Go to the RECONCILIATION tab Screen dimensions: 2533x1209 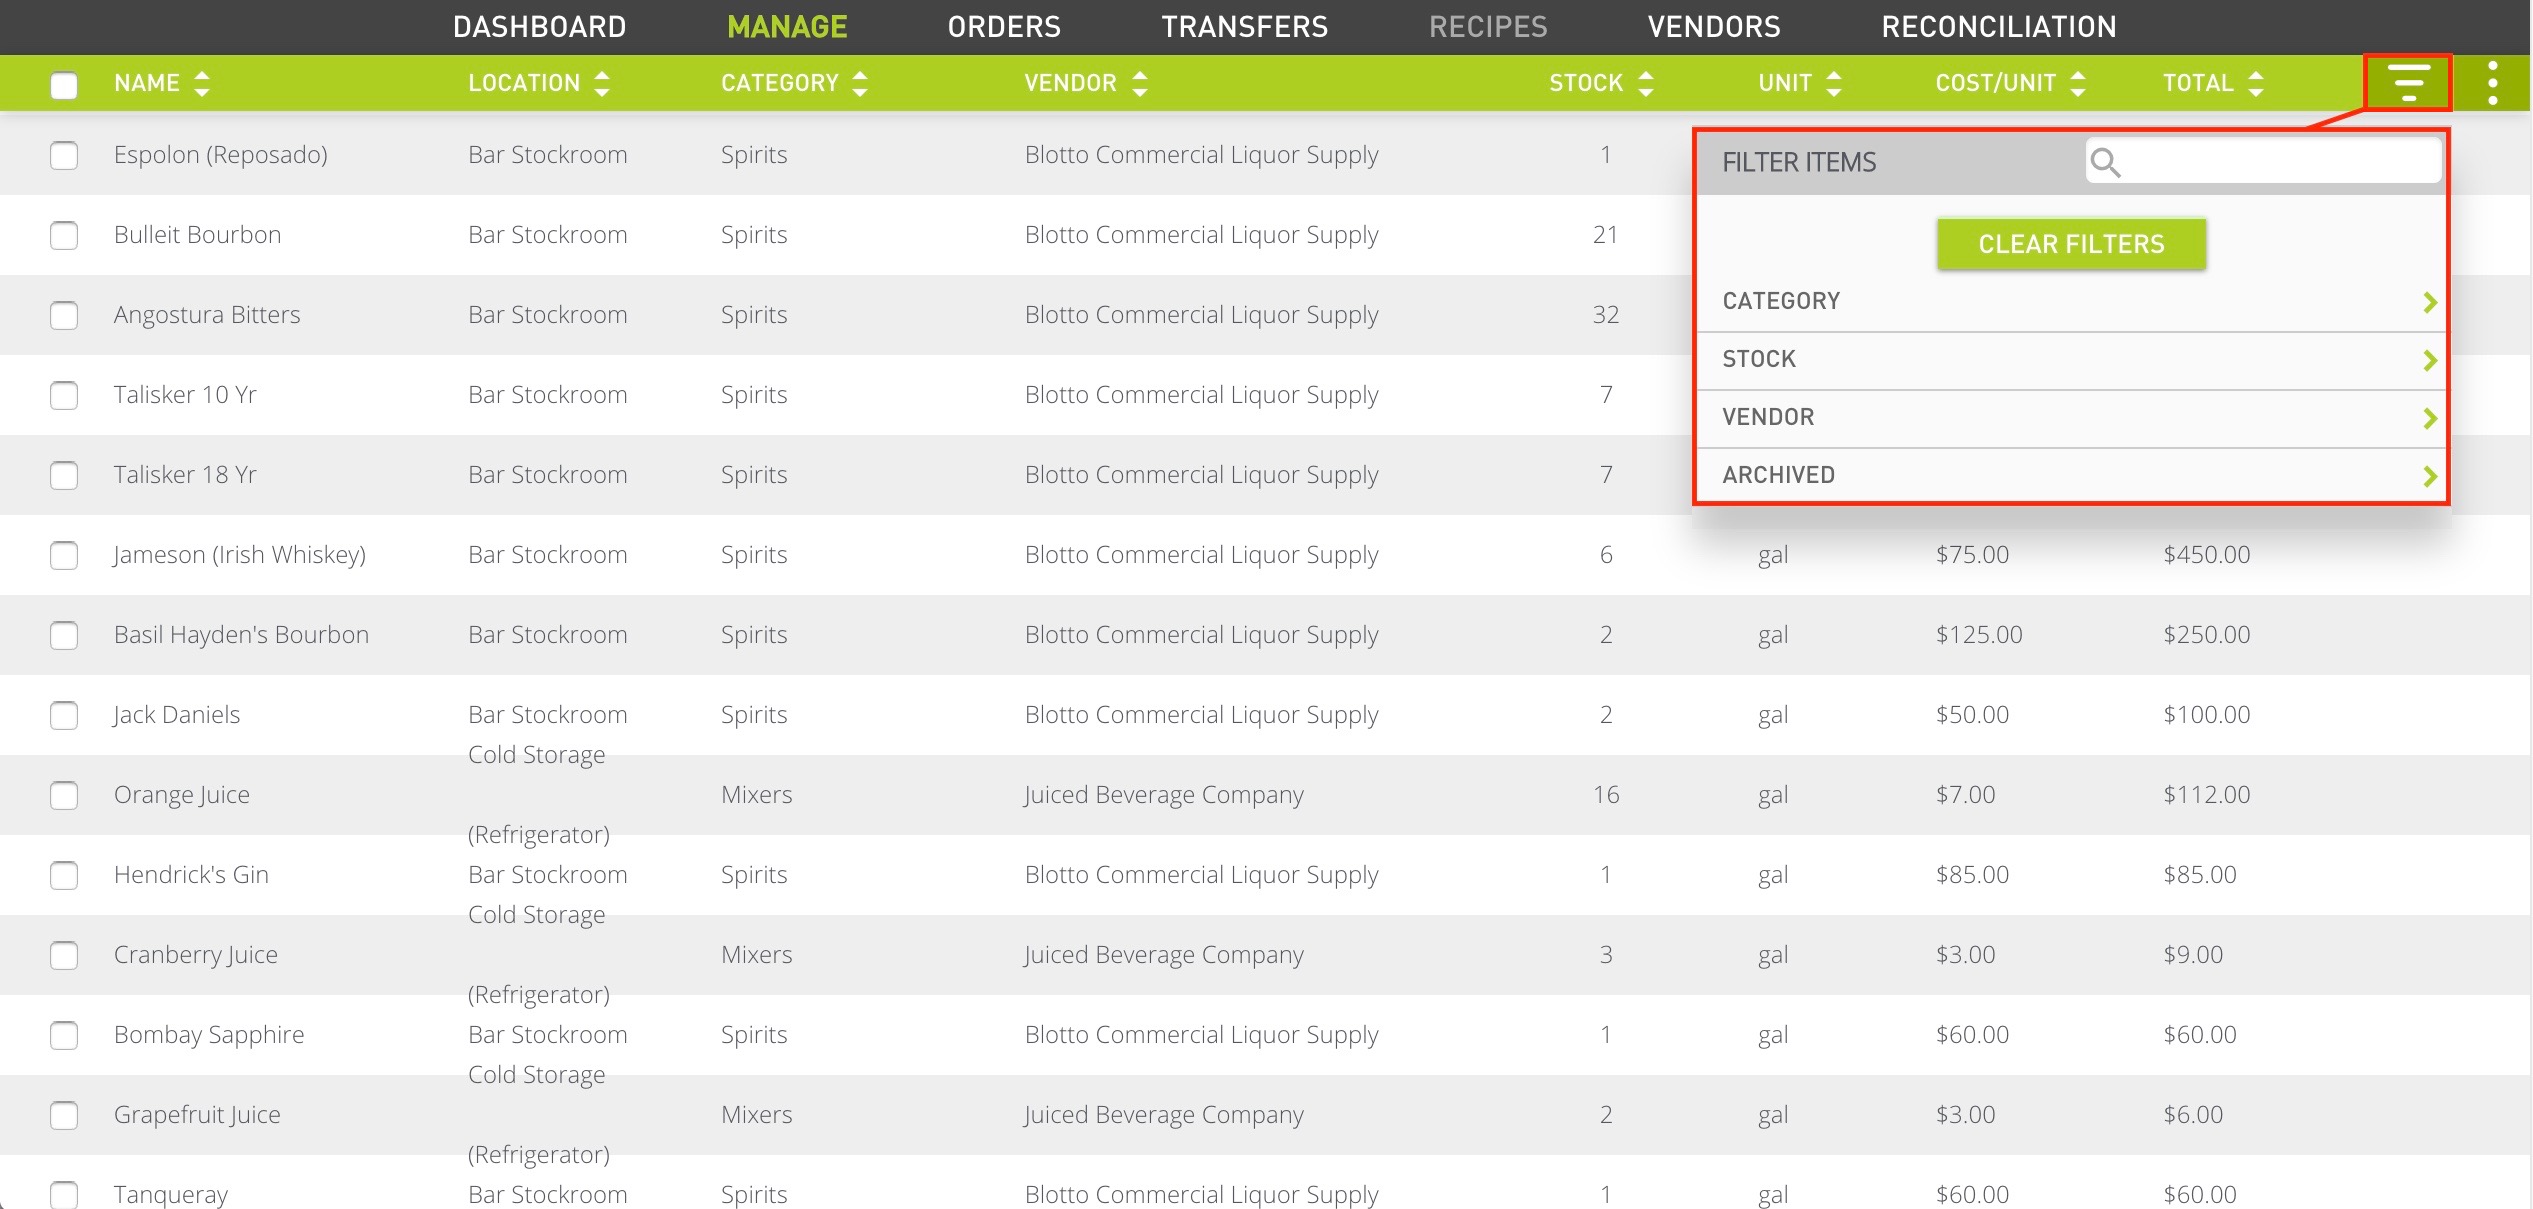(x=1998, y=26)
